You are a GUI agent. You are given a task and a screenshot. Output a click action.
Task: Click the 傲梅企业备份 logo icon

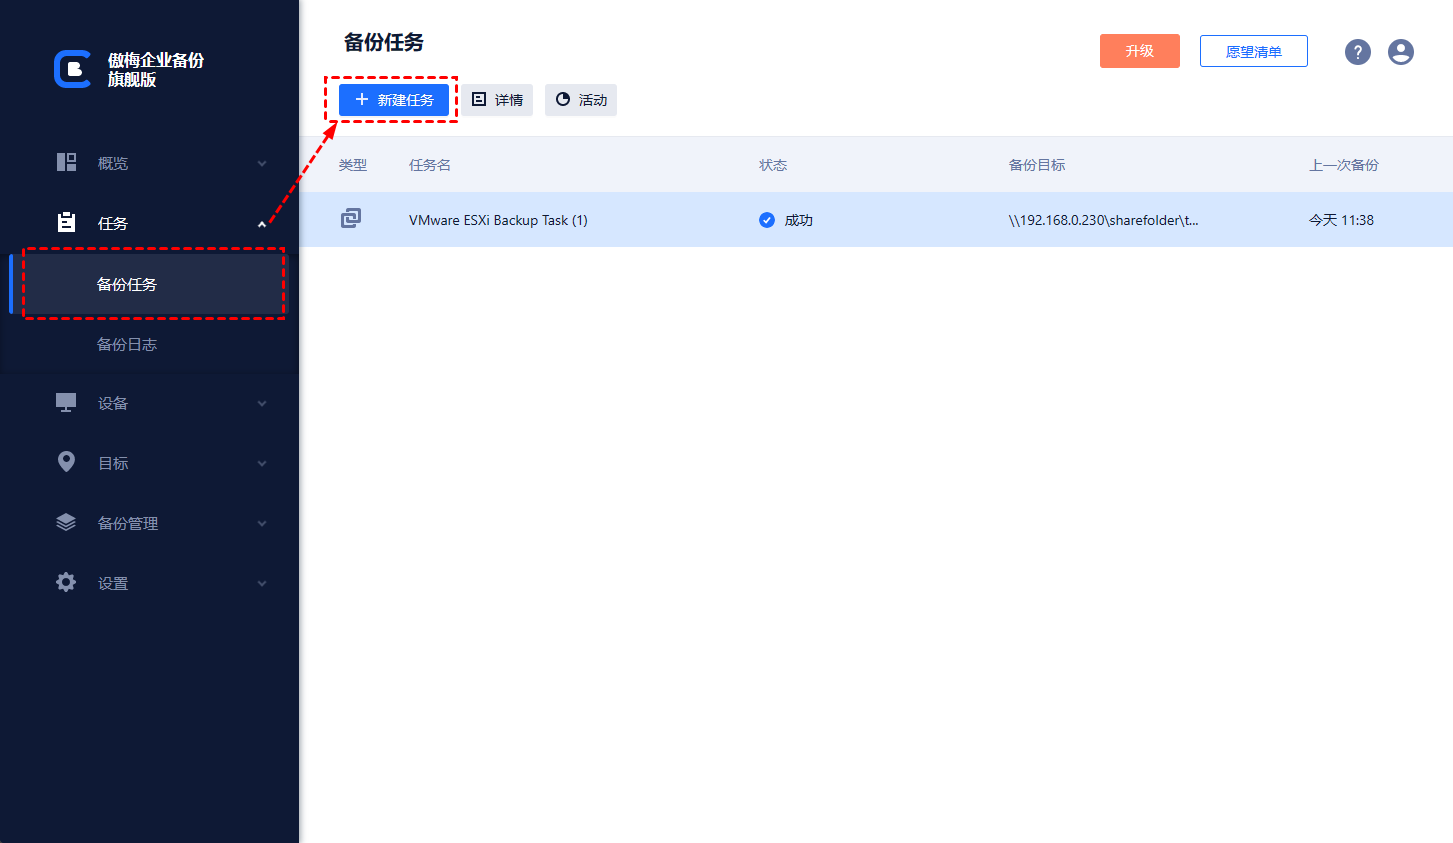71,68
